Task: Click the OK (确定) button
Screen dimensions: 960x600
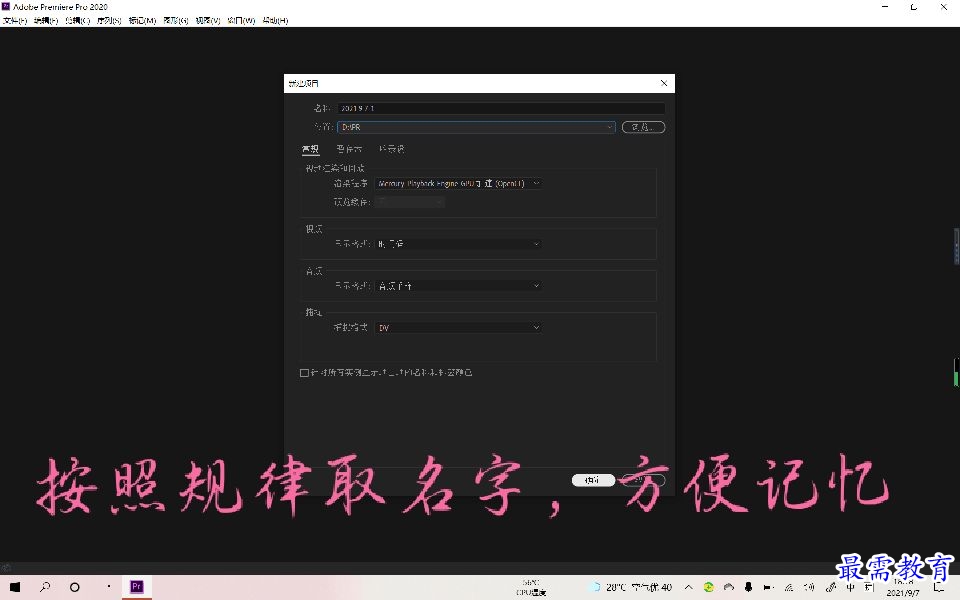Action: [593, 480]
